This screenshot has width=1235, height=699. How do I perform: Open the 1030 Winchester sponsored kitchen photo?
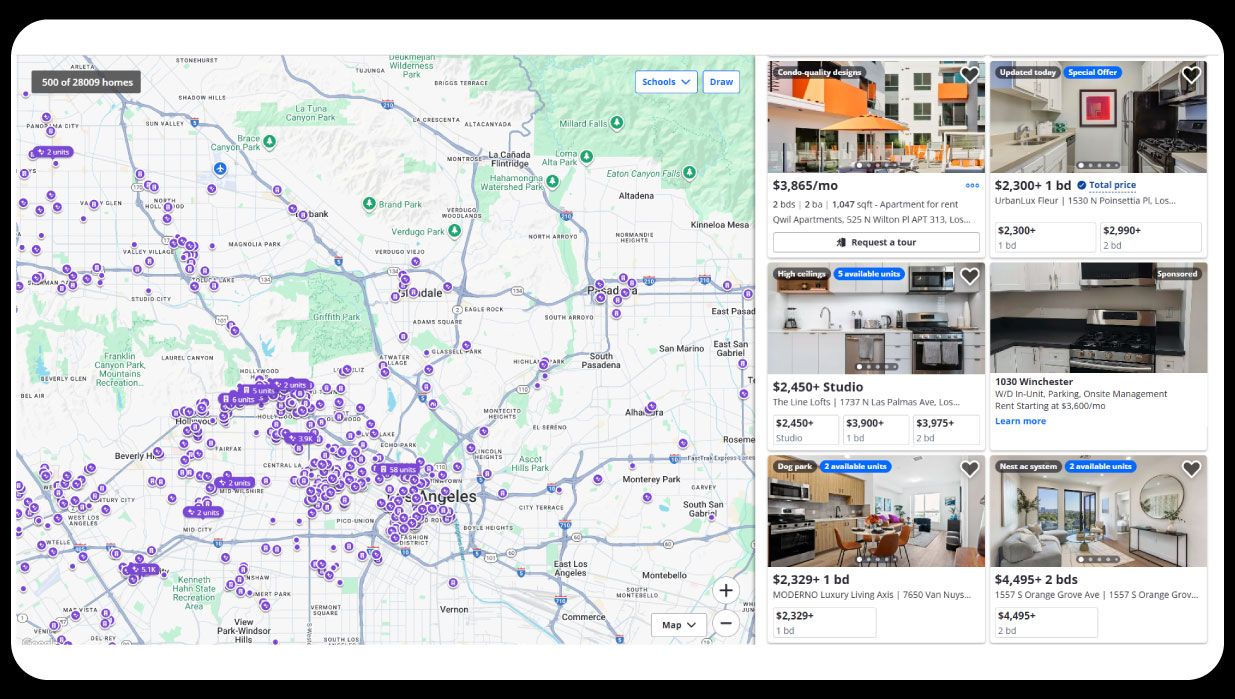(x=1097, y=318)
